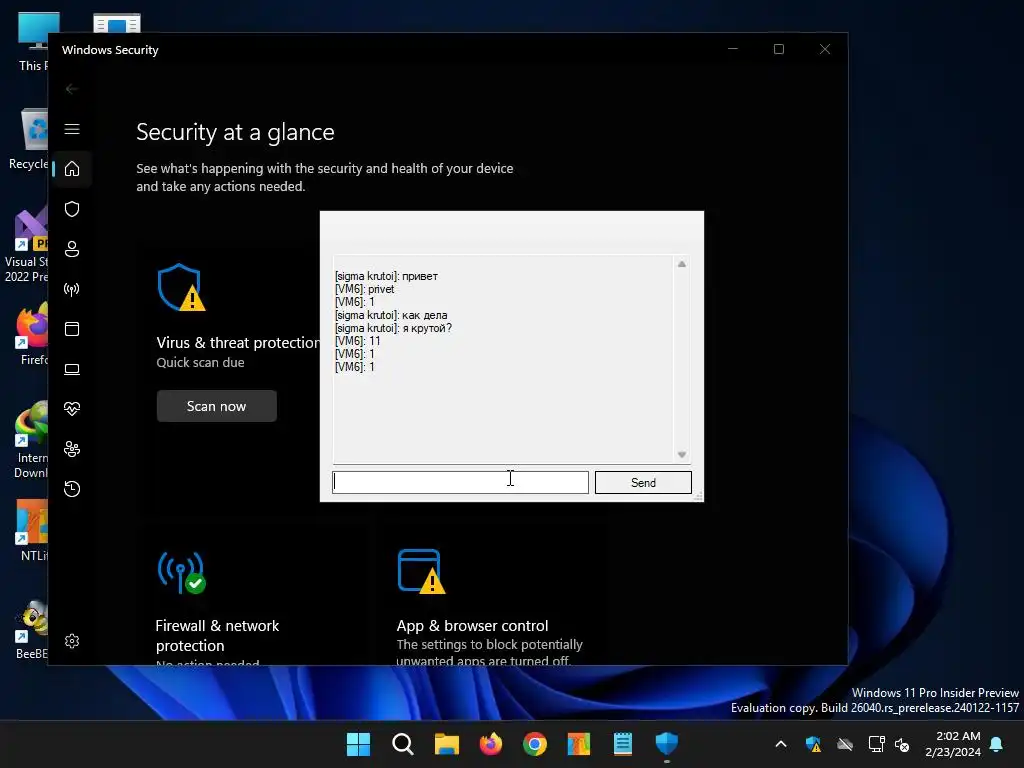Open the notification bell
The image size is (1024, 768).
(997, 744)
